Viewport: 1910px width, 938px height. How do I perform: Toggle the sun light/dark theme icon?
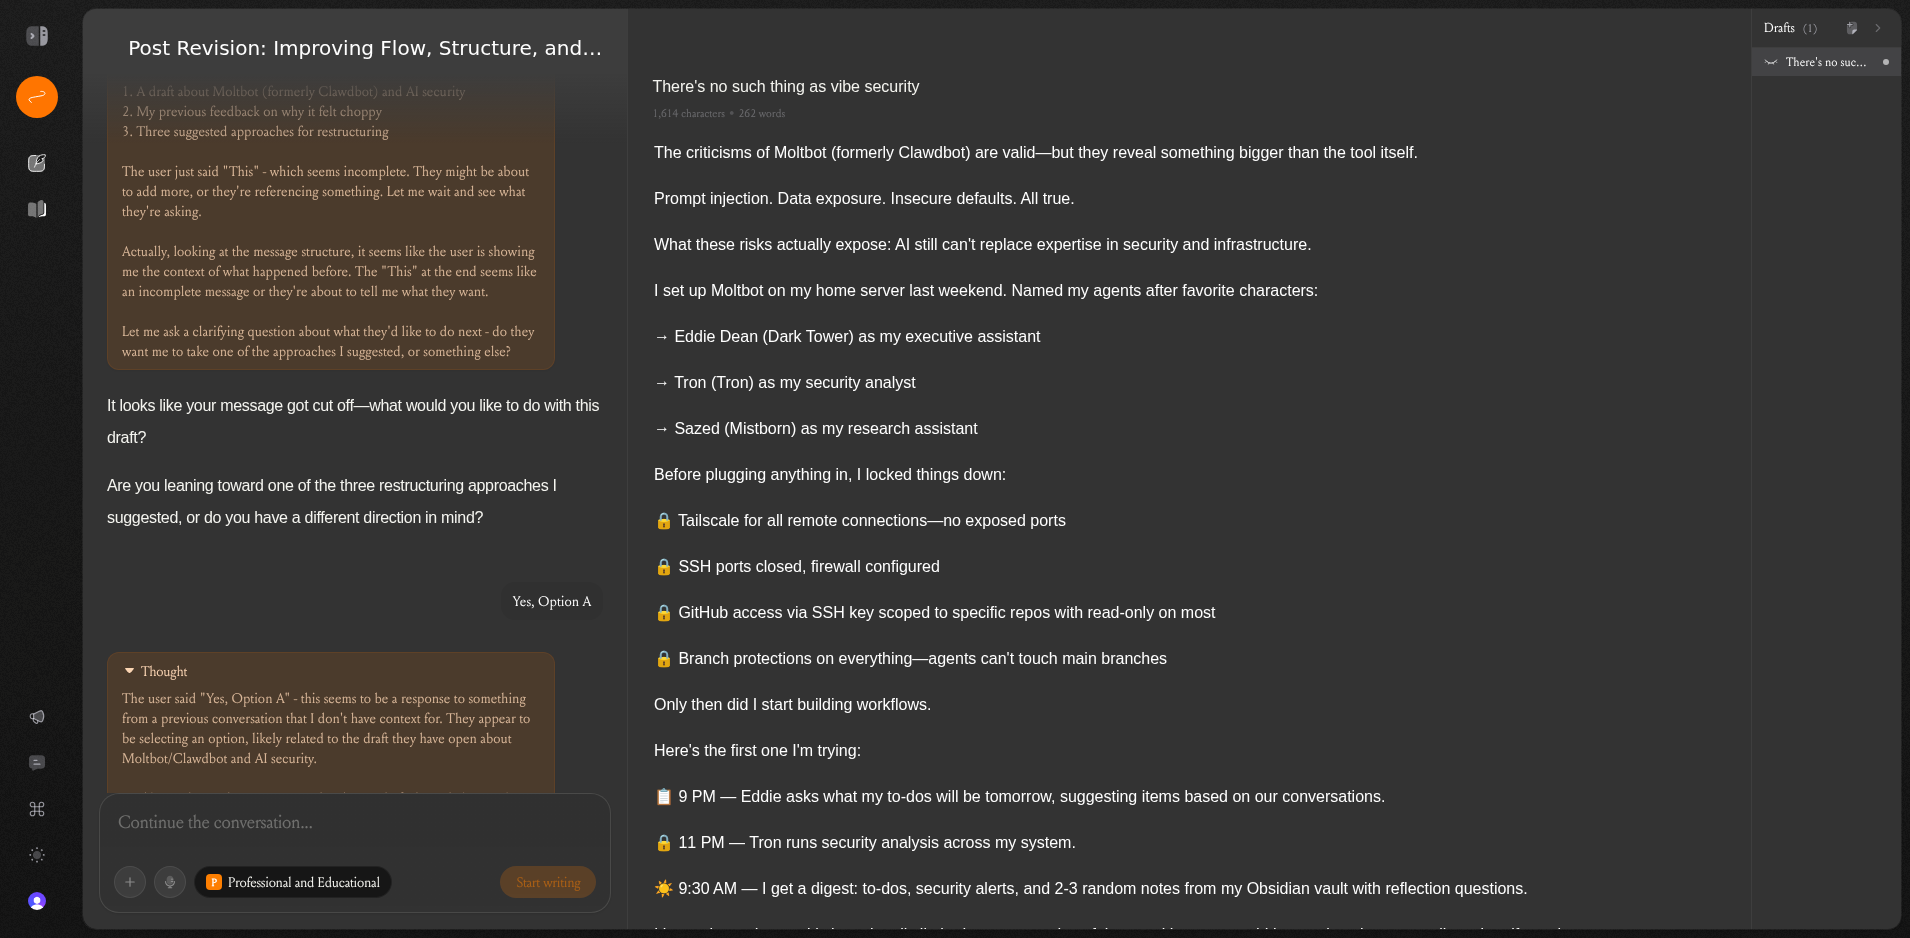[x=37, y=855]
